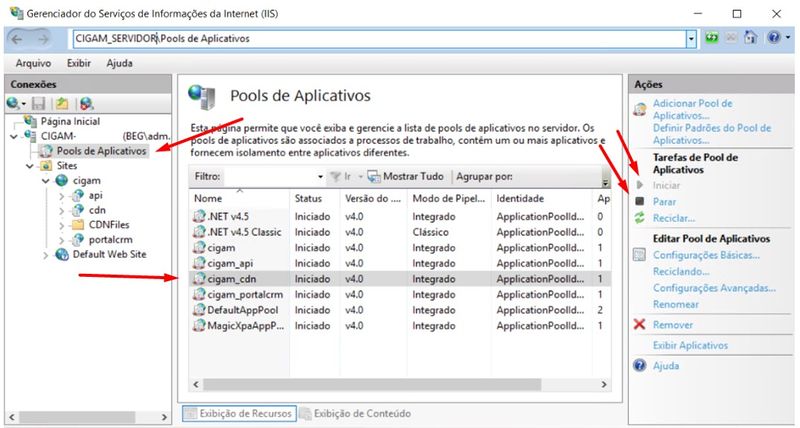Click the Reciclar green arrows icon
This screenshot has height=428, width=800.
pos(640,218)
